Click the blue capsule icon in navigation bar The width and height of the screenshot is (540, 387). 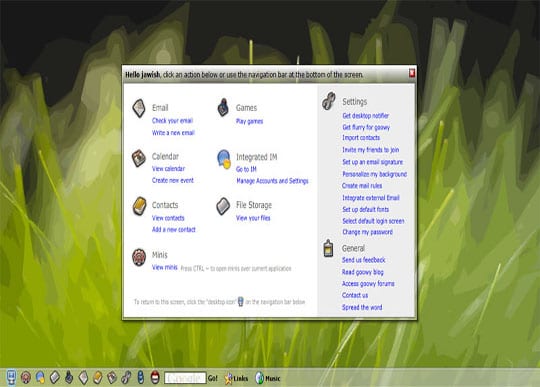[141, 378]
